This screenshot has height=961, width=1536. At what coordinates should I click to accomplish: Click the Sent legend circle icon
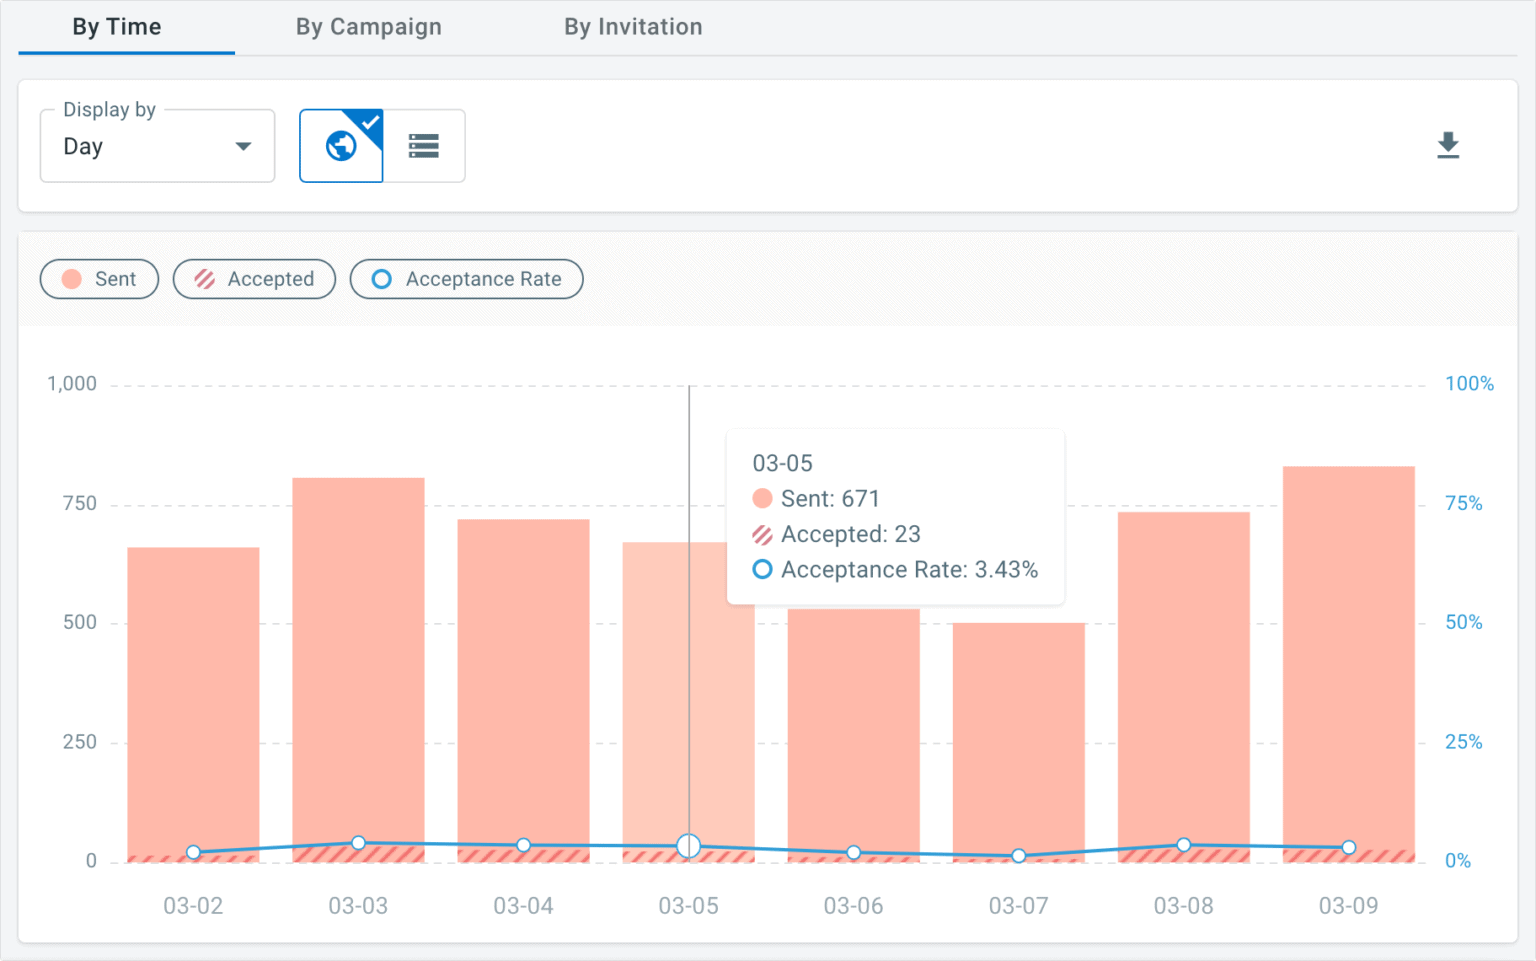[72, 279]
